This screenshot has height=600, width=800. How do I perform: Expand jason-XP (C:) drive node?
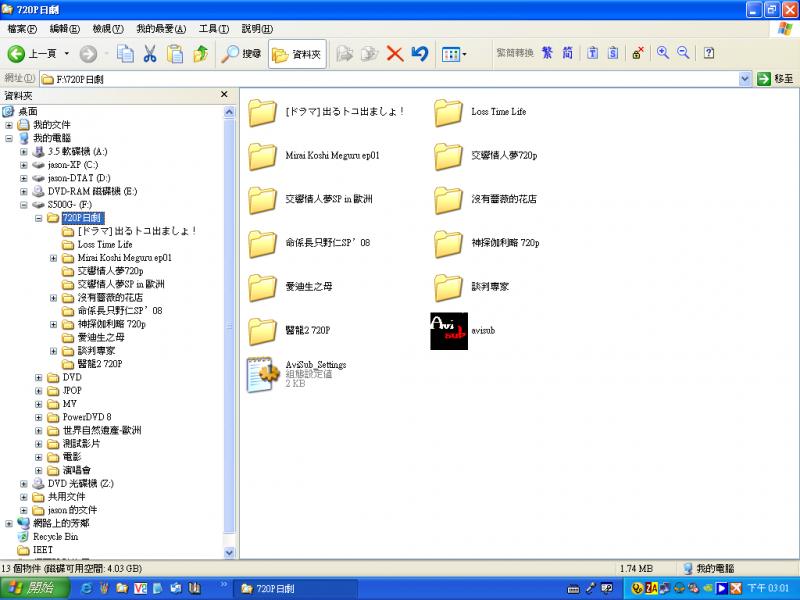[x=23, y=165]
